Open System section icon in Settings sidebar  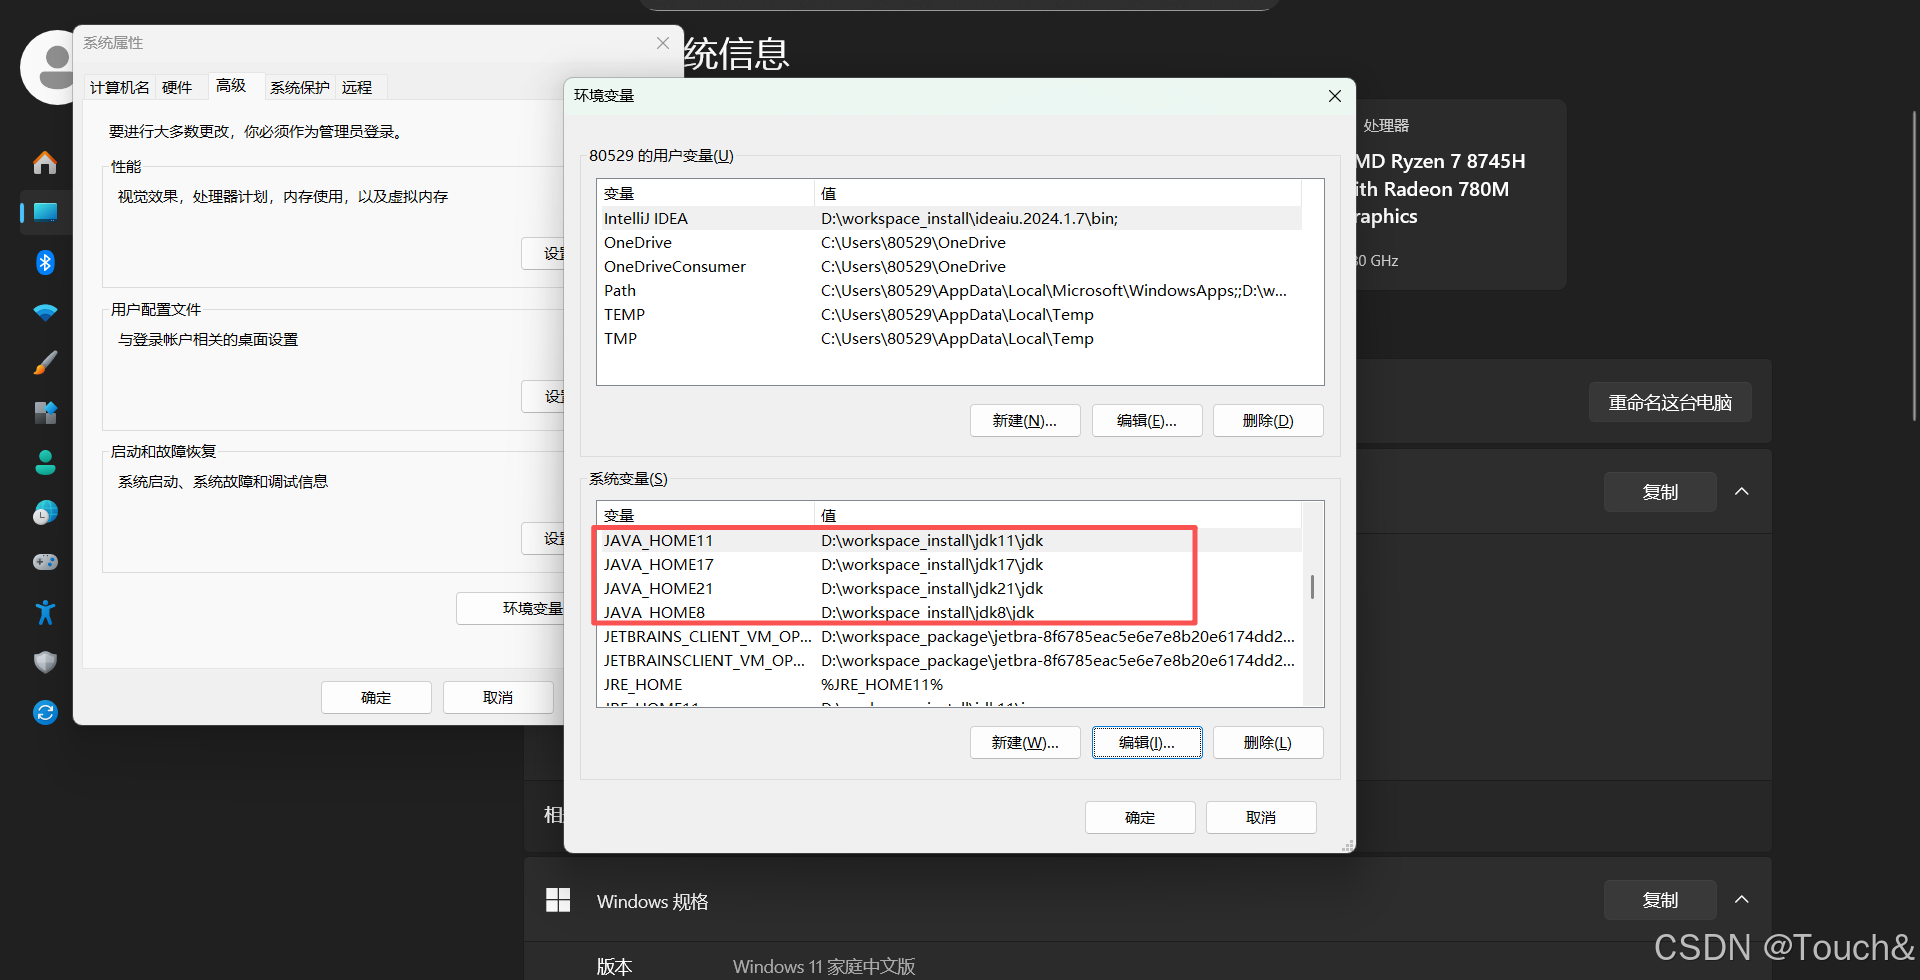(45, 212)
